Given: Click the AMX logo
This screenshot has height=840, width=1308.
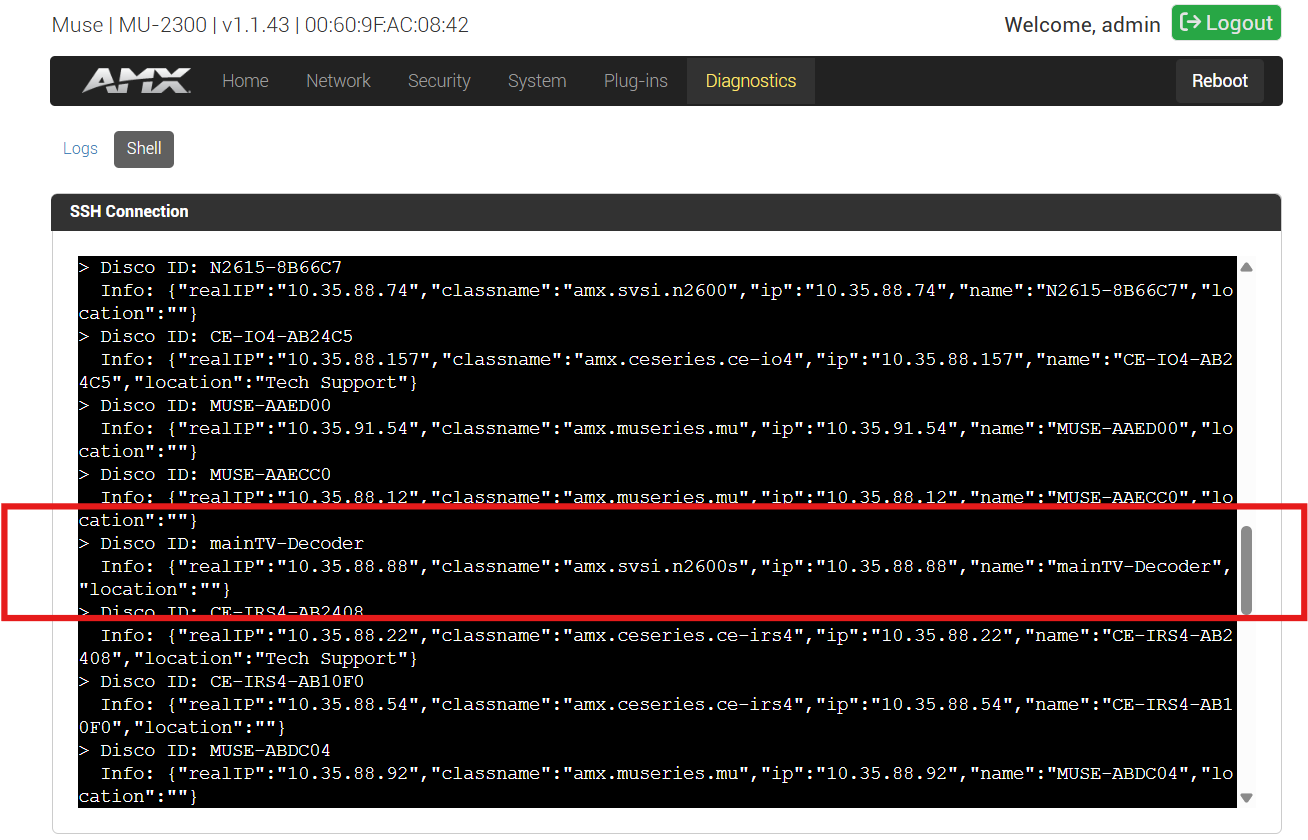Looking at the screenshot, I should 136,81.
